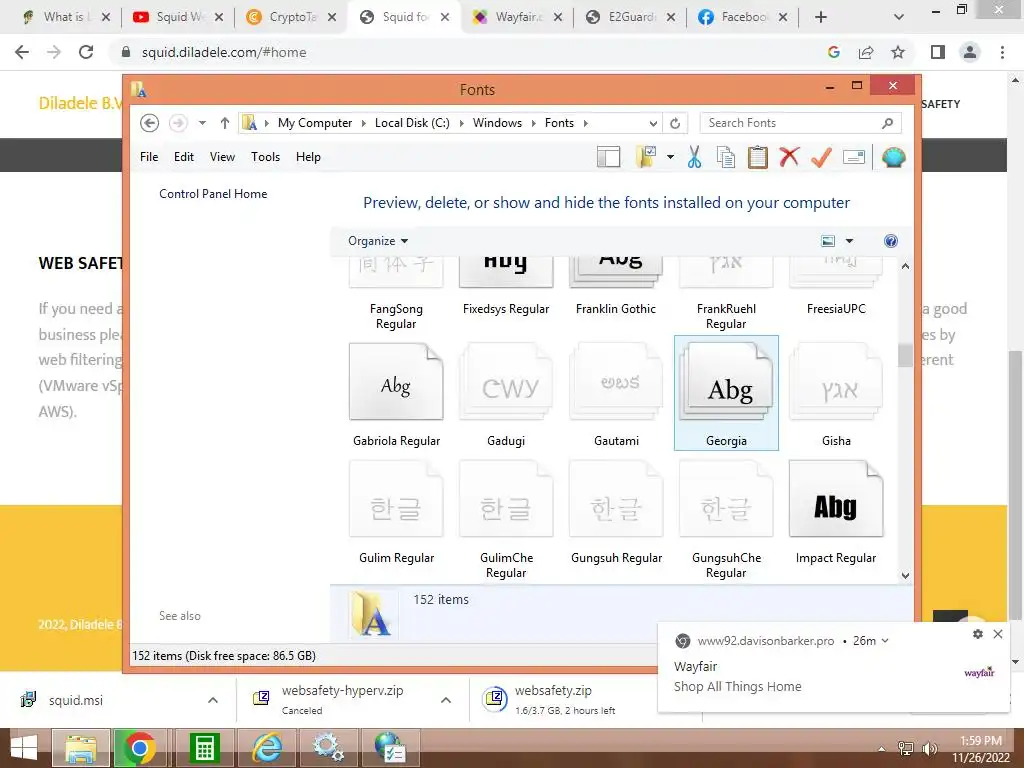
Task: Open Chrome side panel icon
Action: click(938, 52)
